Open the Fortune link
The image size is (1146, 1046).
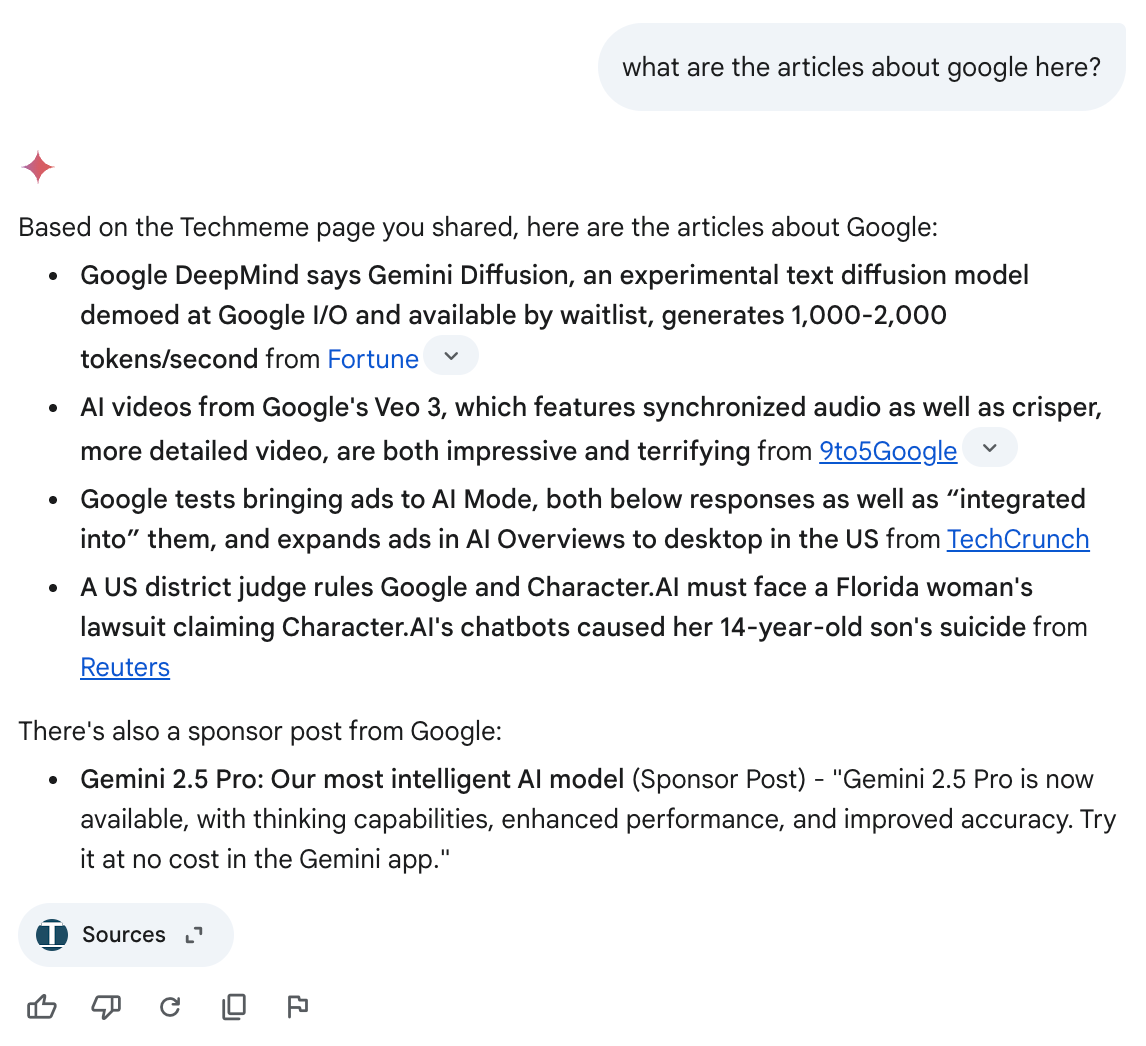point(373,359)
